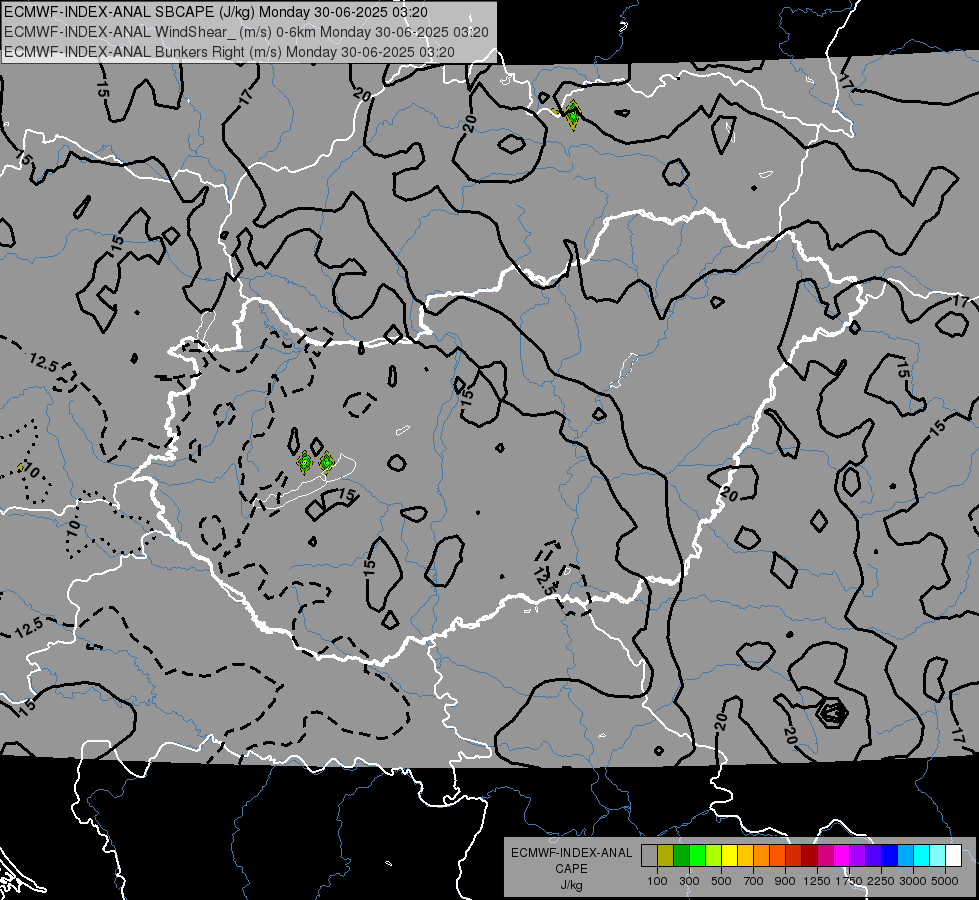The height and width of the screenshot is (900, 979).
Task: Click the bright magenta legend swatch
Action: click(x=842, y=856)
